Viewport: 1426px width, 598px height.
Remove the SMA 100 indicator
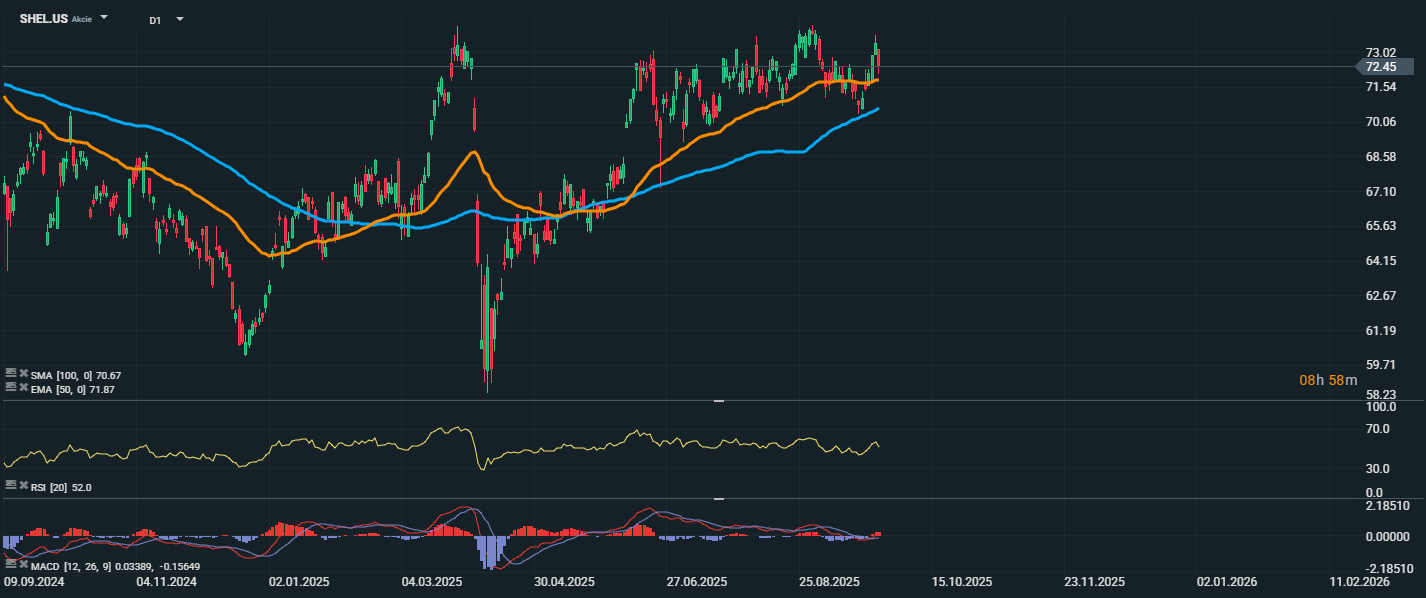pyautogui.click(x=23, y=373)
